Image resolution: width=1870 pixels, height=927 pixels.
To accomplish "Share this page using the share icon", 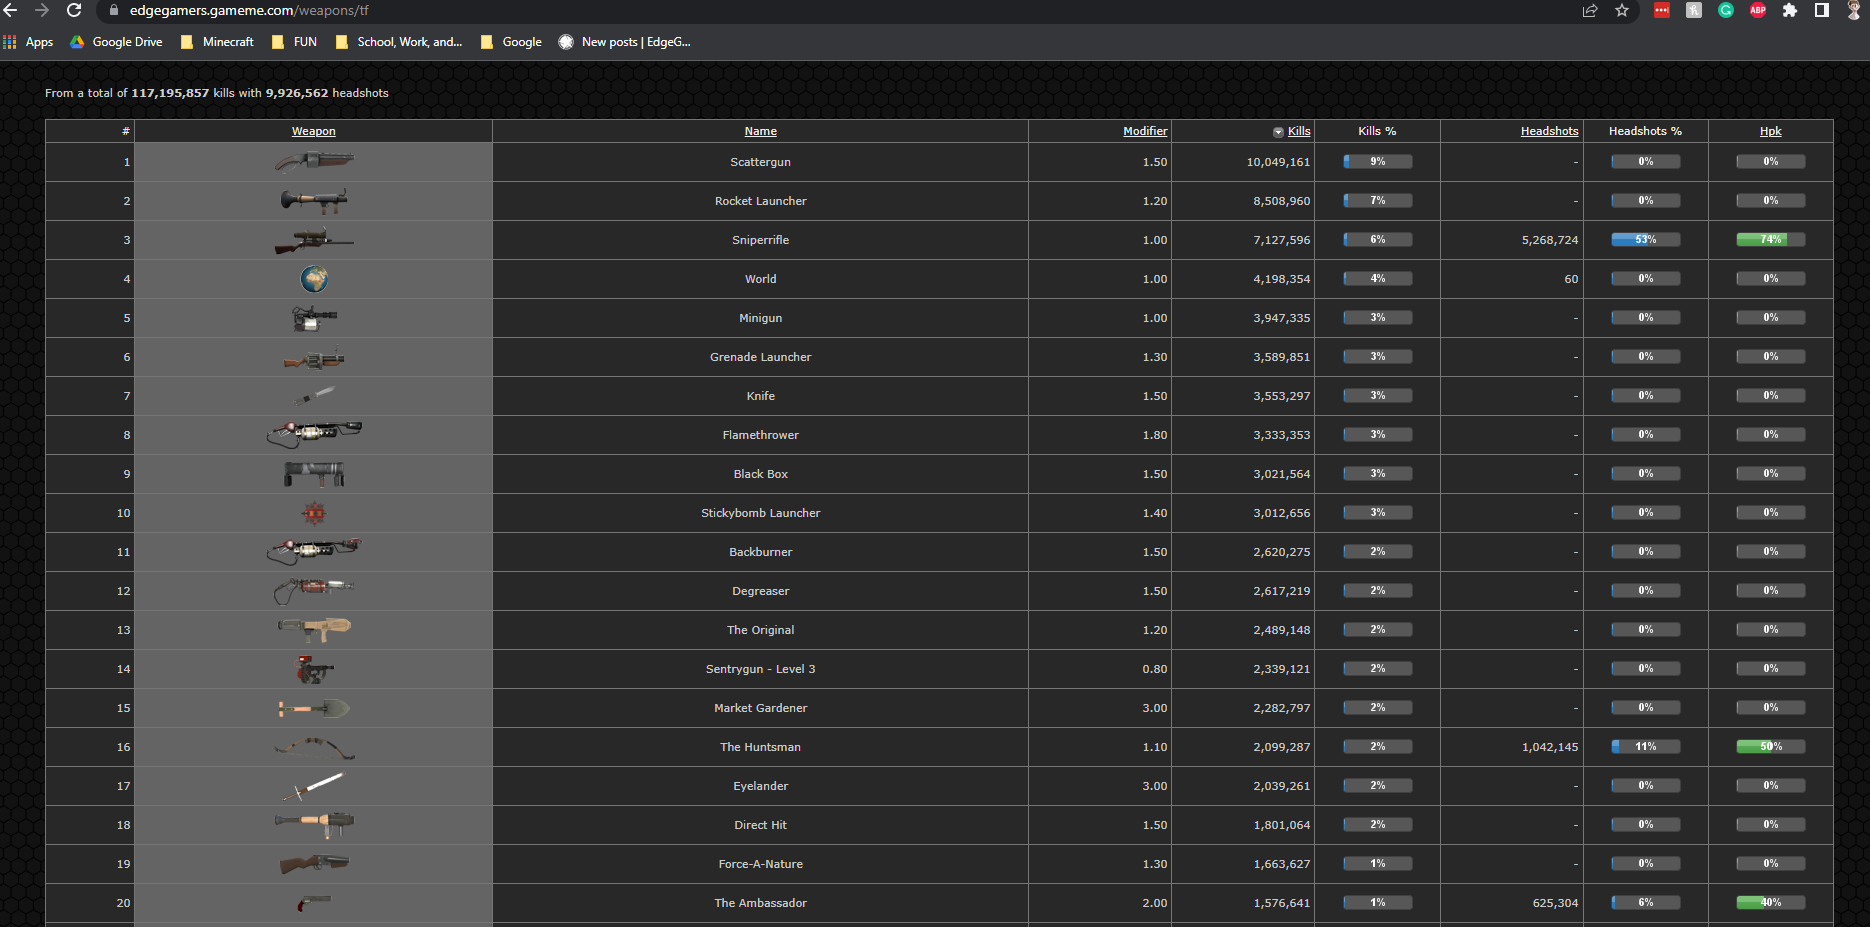I will [1590, 10].
